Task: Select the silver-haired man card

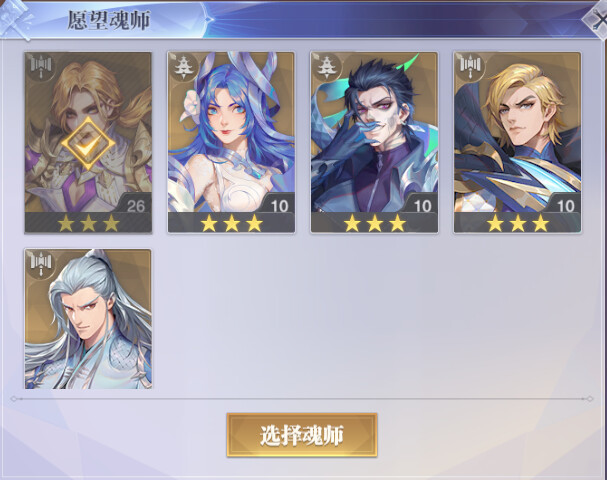Action: tap(88, 319)
